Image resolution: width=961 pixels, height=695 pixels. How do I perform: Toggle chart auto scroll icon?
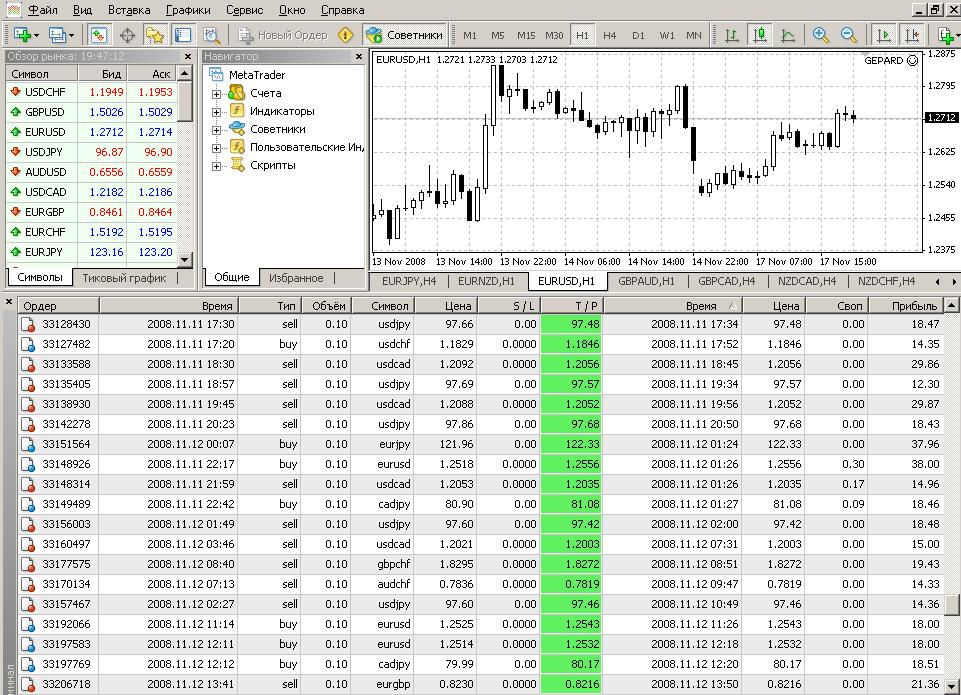[x=884, y=35]
